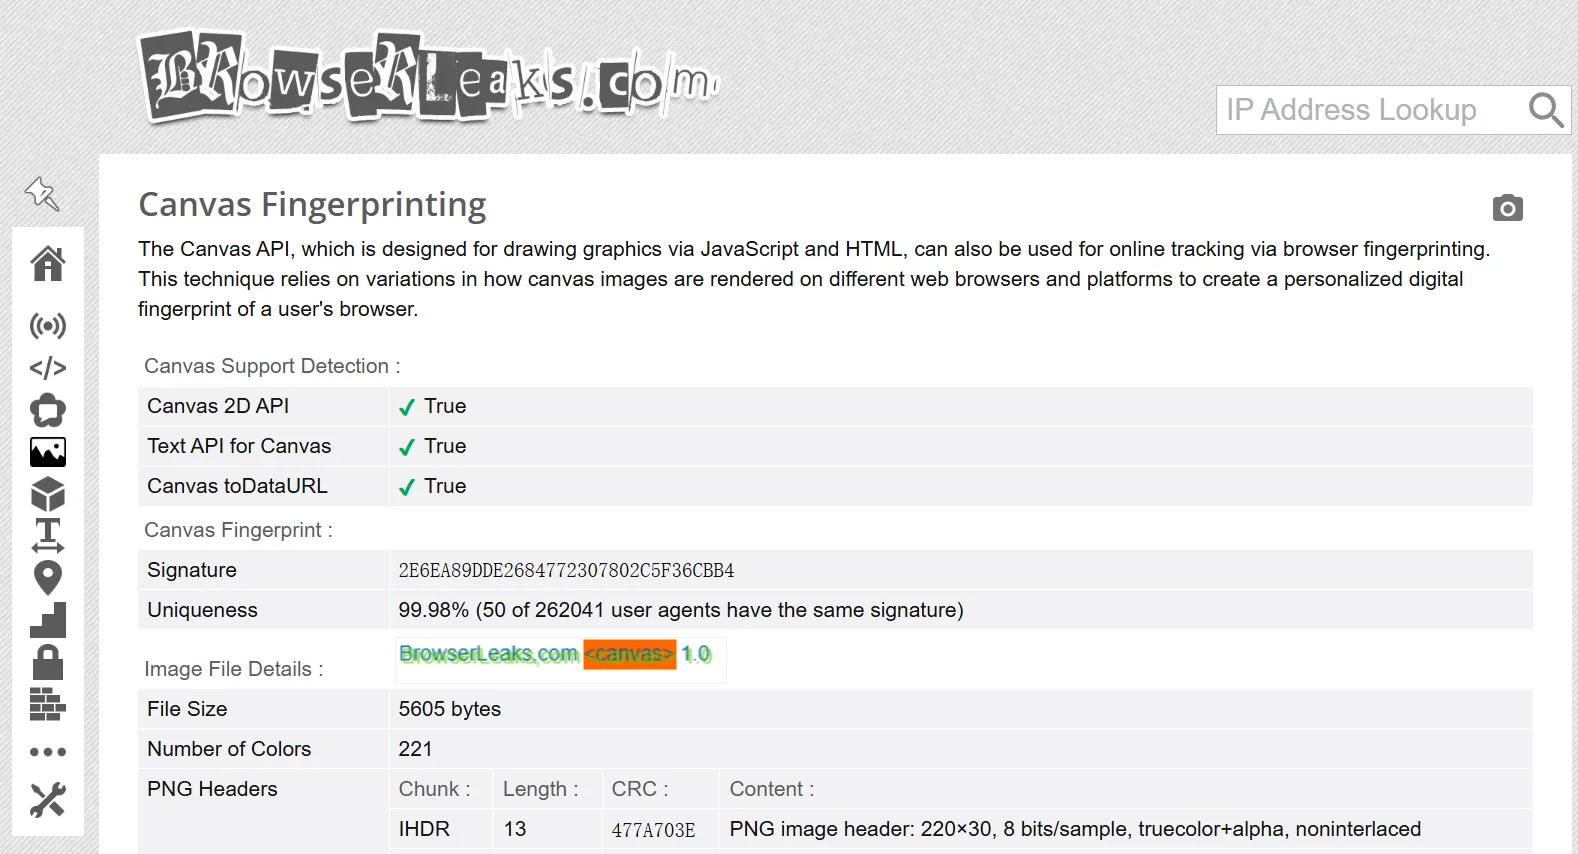1578x854 pixels.
Task: Select the WebGL cube icon
Action: (47, 494)
